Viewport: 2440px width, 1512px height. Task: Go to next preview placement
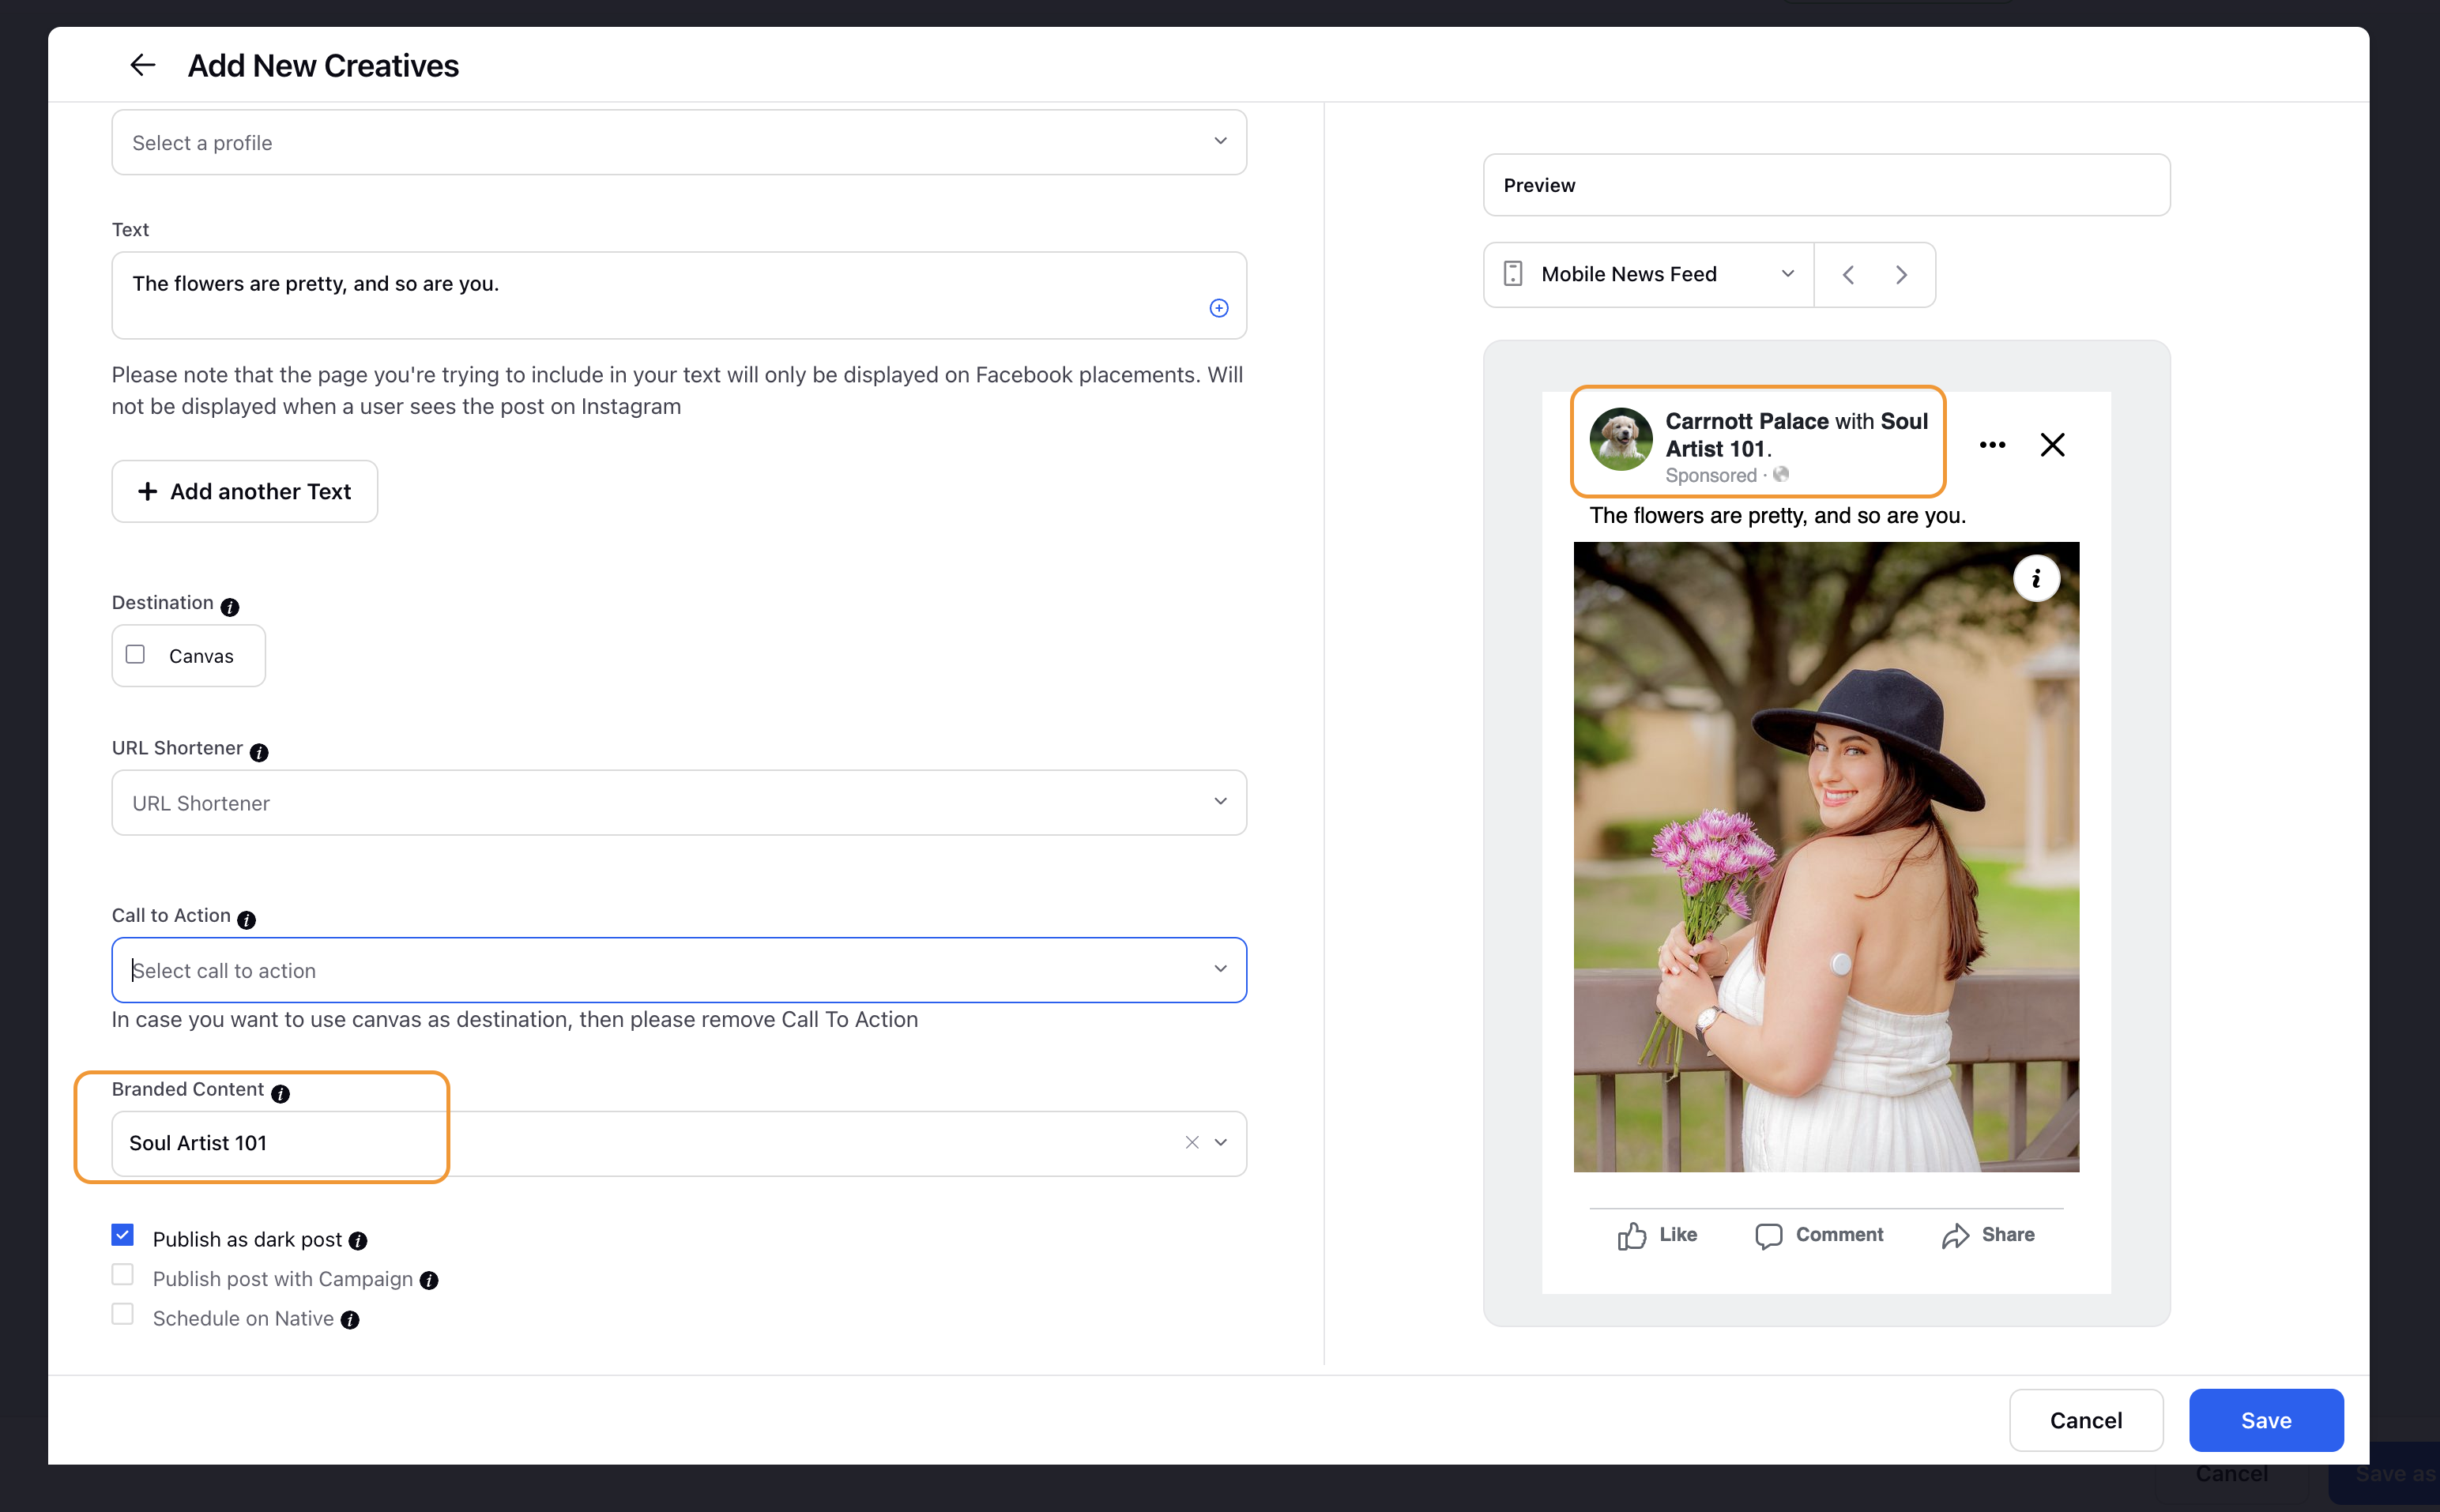[1902, 274]
